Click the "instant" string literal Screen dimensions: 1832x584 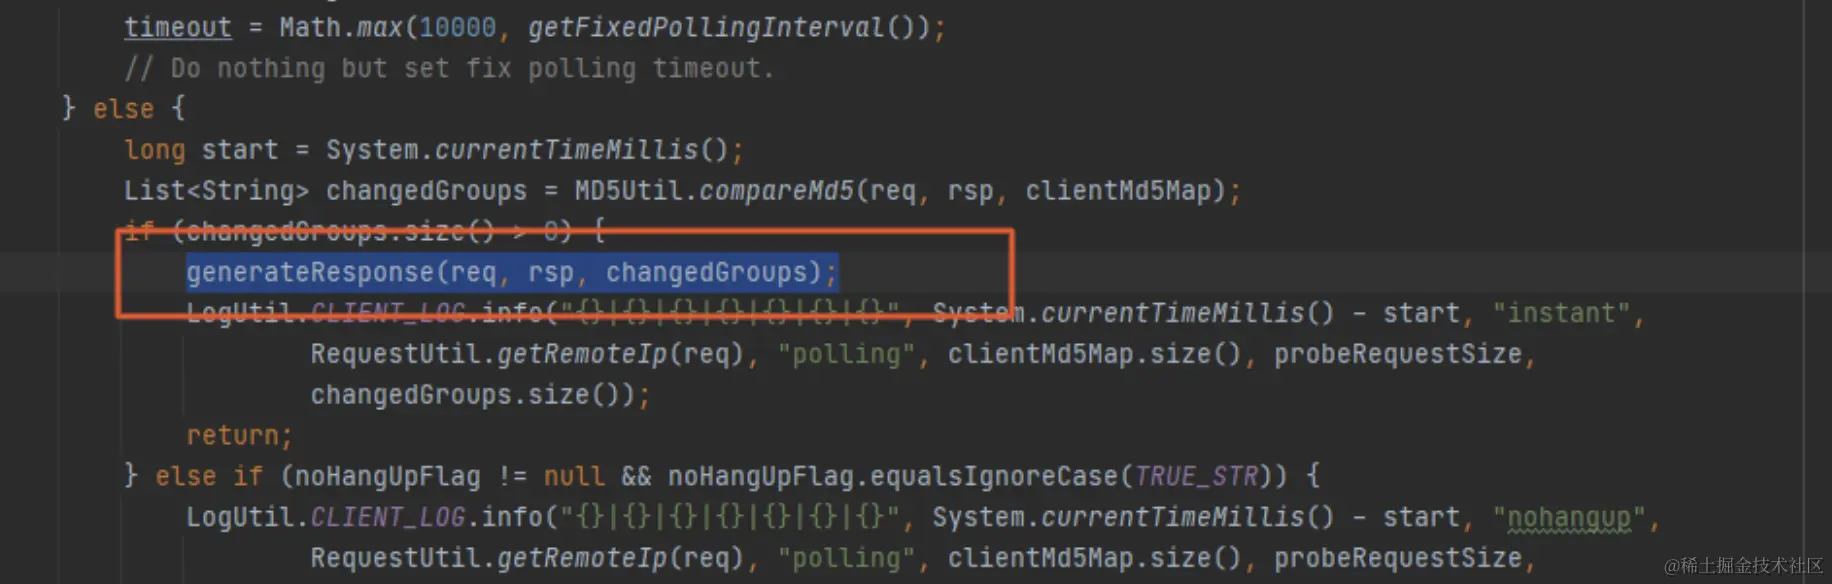1561,313
